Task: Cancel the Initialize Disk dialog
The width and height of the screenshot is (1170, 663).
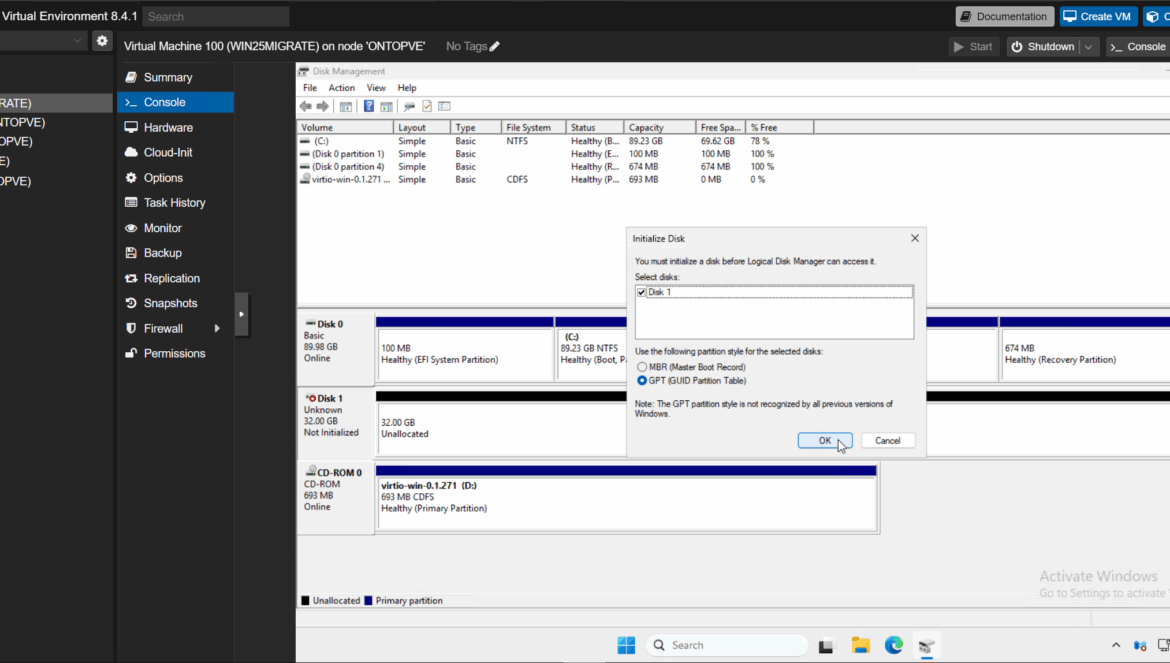Action: 888,441
